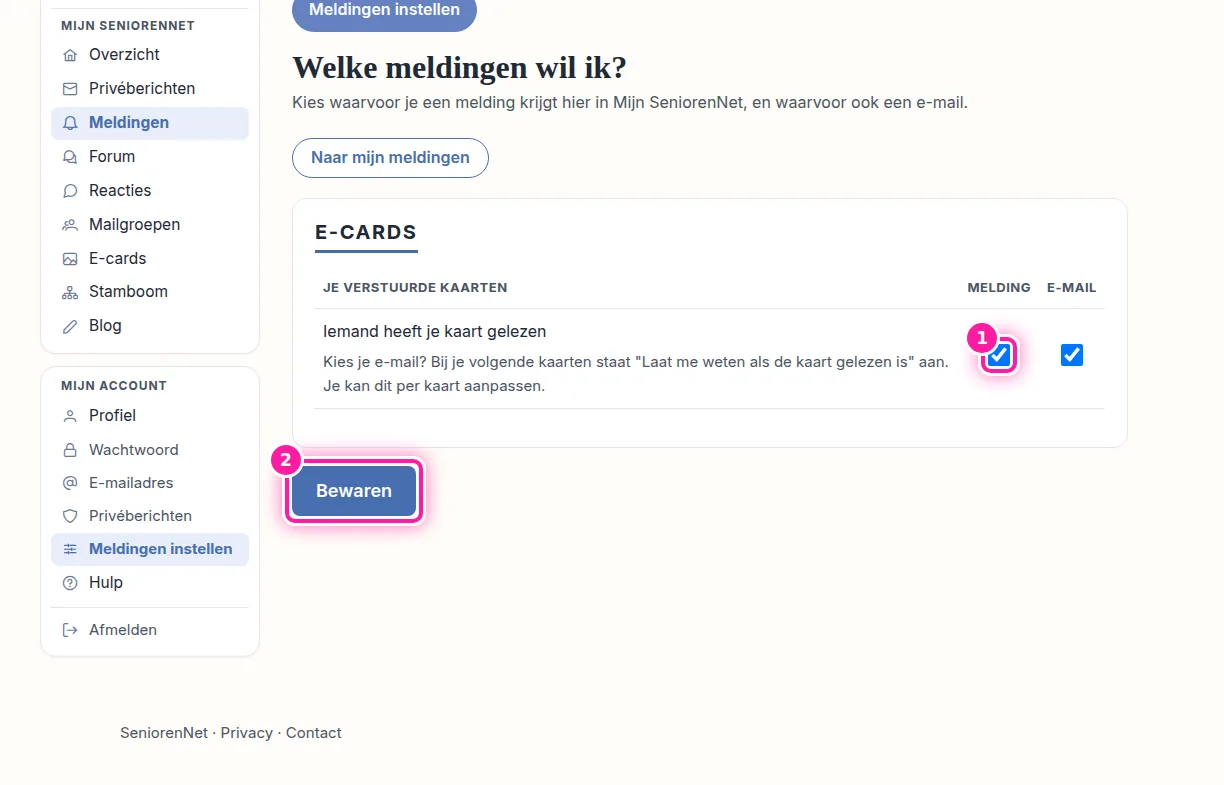Image resolution: width=1224 pixels, height=785 pixels.
Task: Click the at-sign icon beside E-mailadres
Action: pos(70,483)
